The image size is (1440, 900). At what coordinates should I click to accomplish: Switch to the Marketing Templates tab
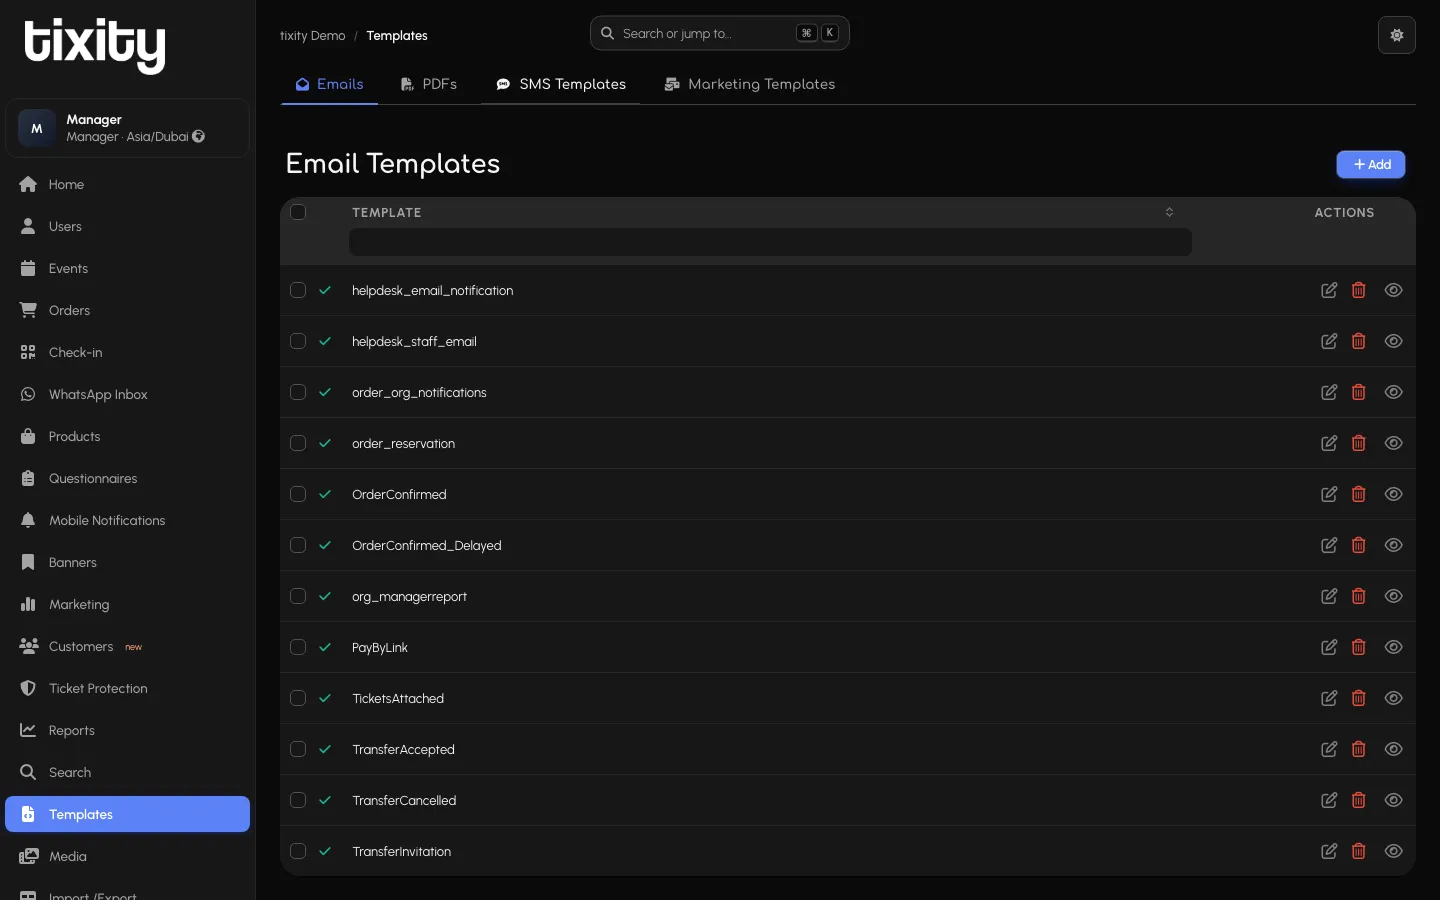(x=749, y=84)
